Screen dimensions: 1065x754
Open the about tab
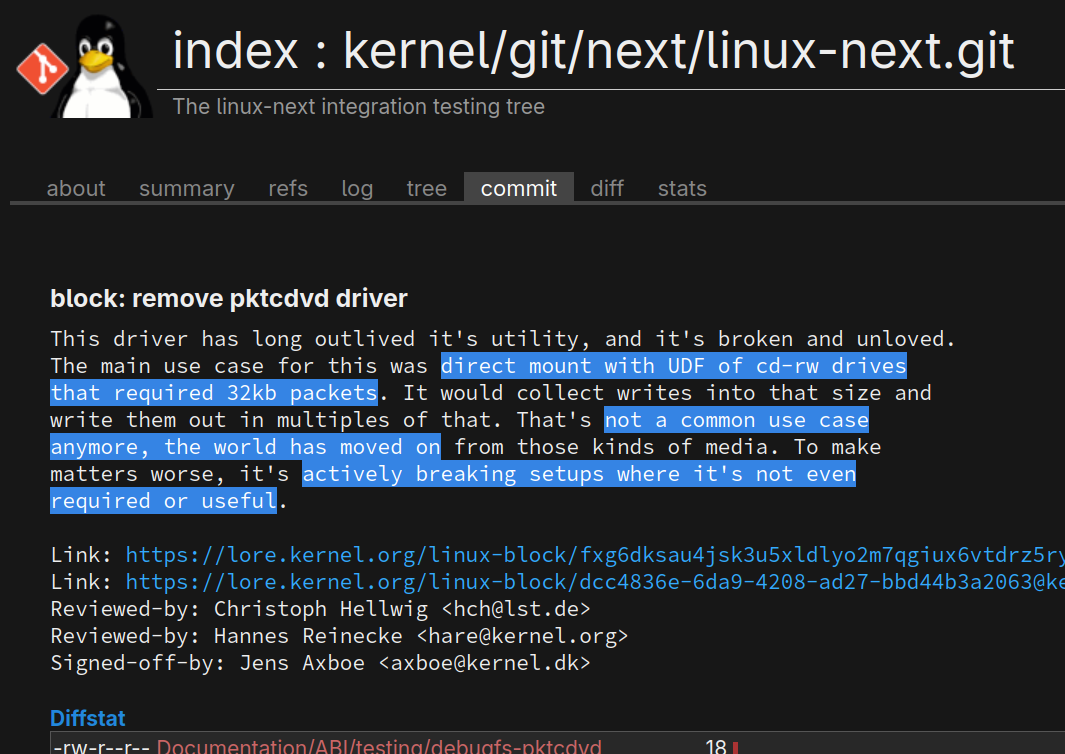(76, 188)
